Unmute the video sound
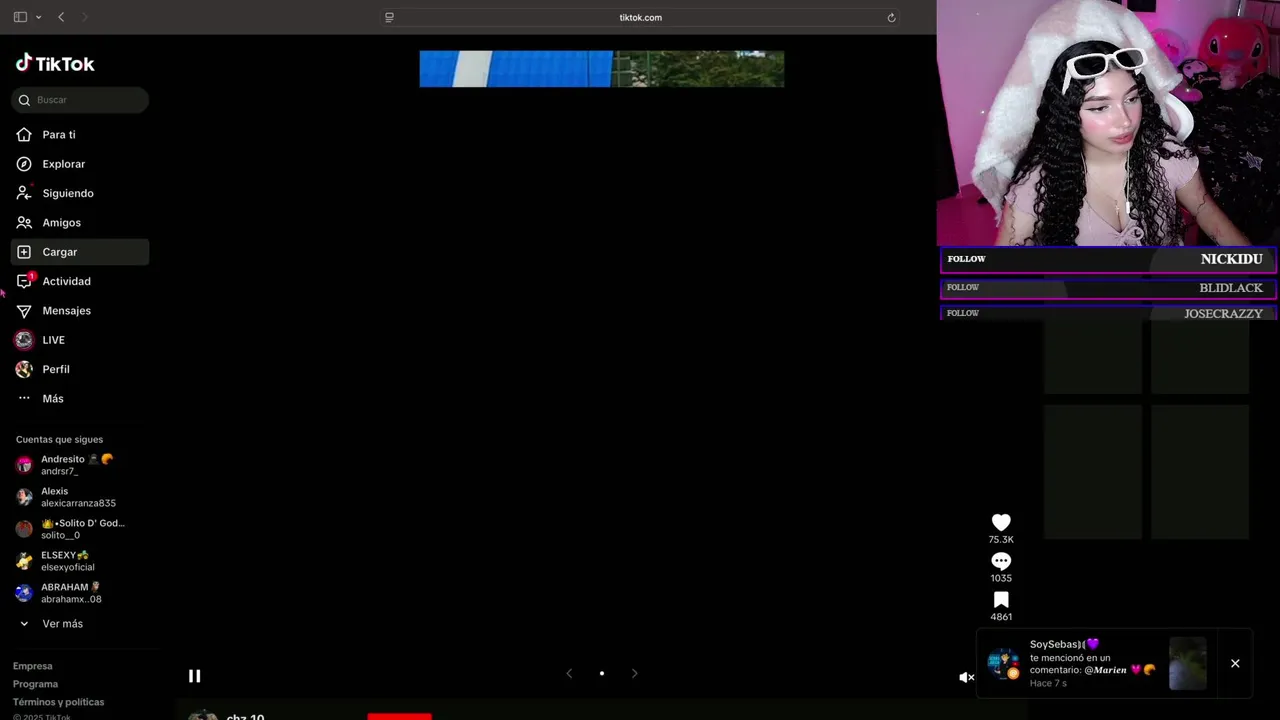 966,677
